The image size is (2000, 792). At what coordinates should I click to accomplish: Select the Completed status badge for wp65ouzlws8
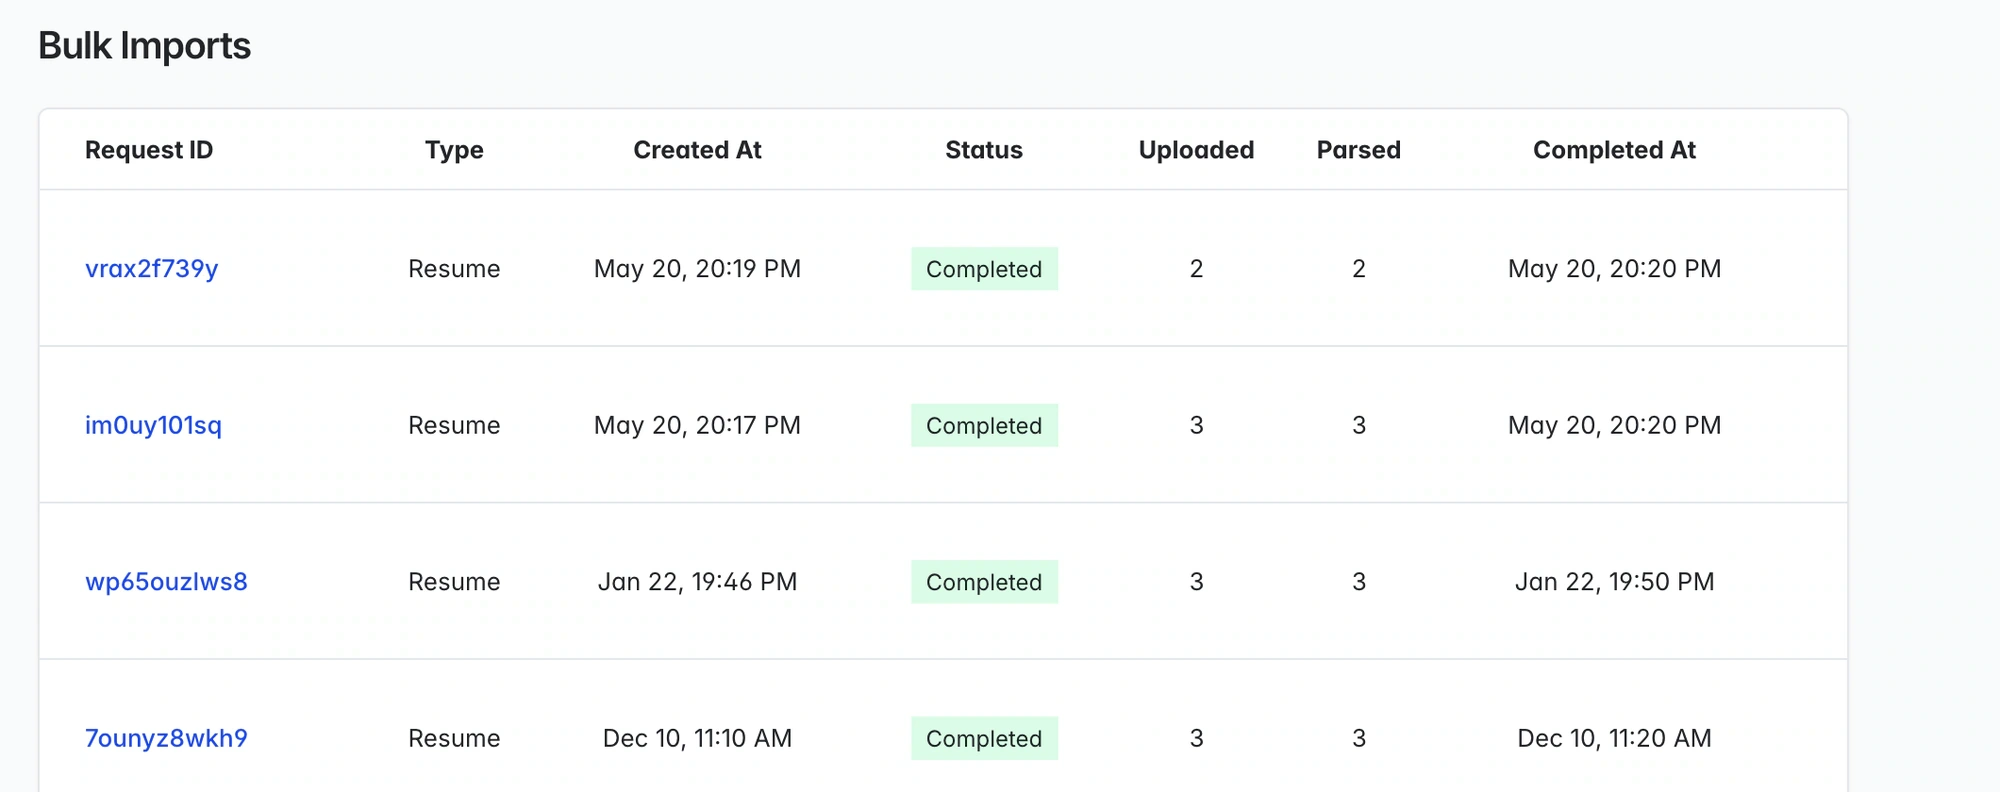click(x=984, y=582)
